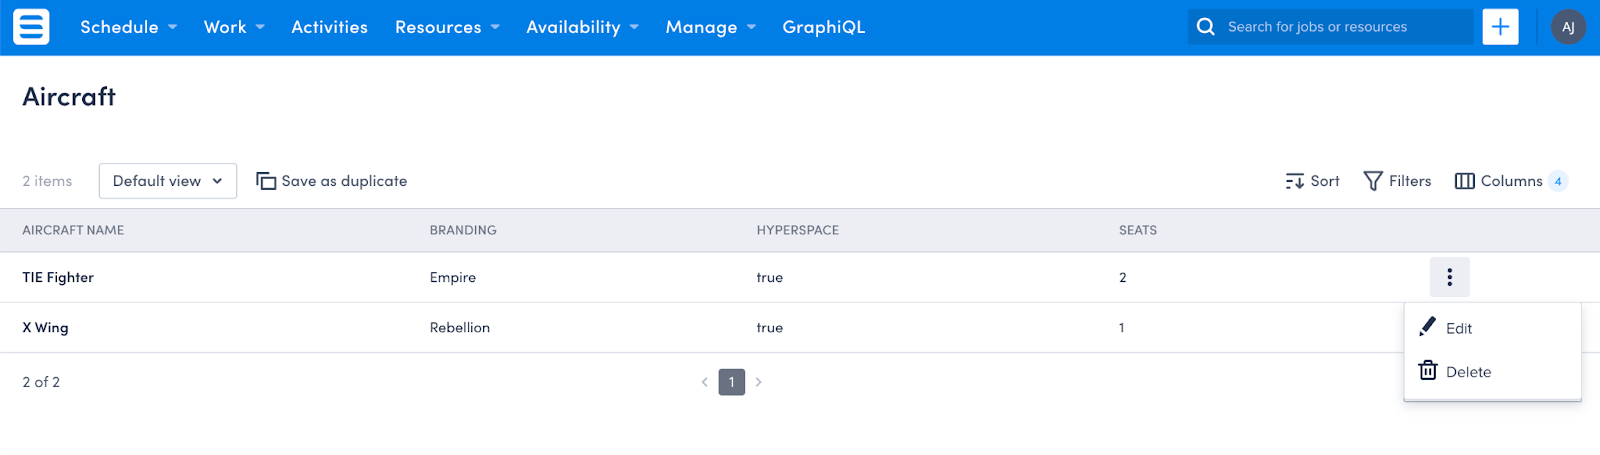Image resolution: width=1600 pixels, height=455 pixels.
Task: Go to previous page arrow
Action: pyautogui.click(x=705, y=382)
